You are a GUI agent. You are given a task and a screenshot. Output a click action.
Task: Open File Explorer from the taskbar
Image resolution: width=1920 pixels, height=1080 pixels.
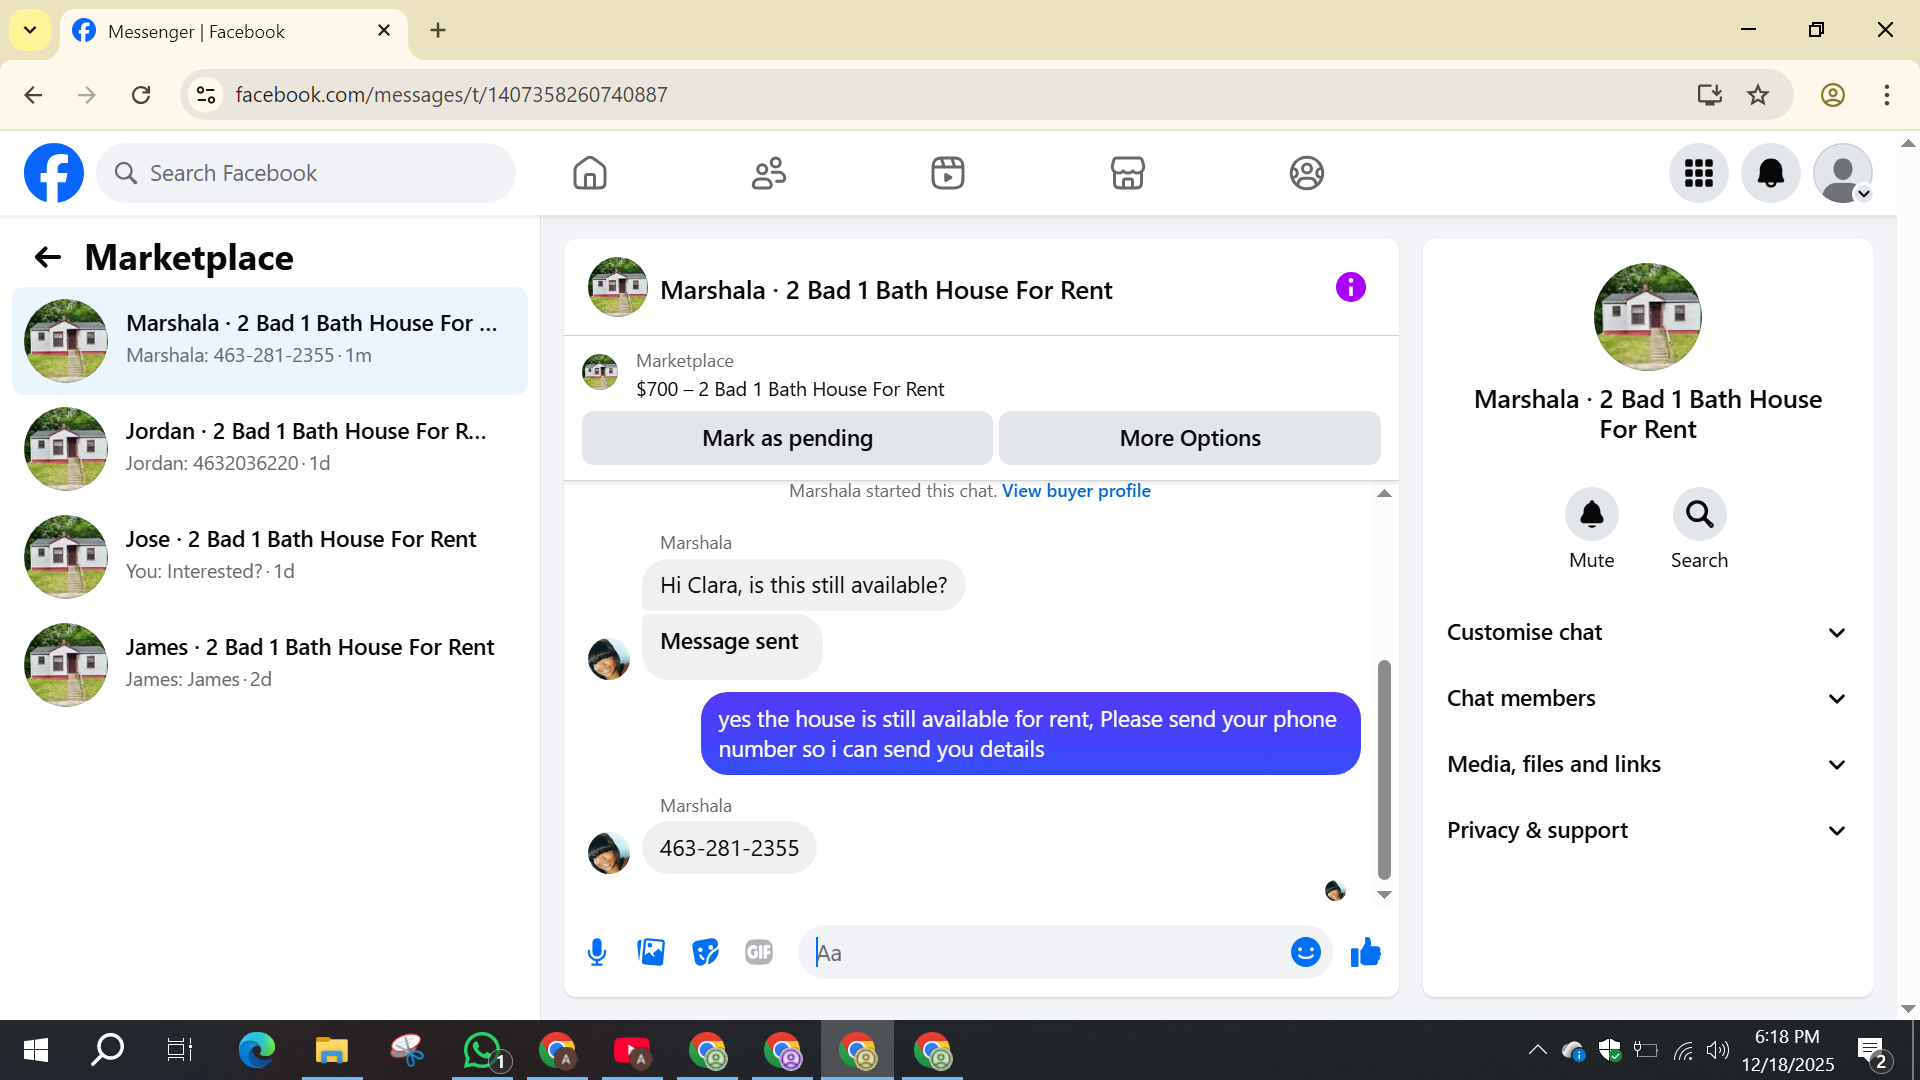(x=332, y=1050)
